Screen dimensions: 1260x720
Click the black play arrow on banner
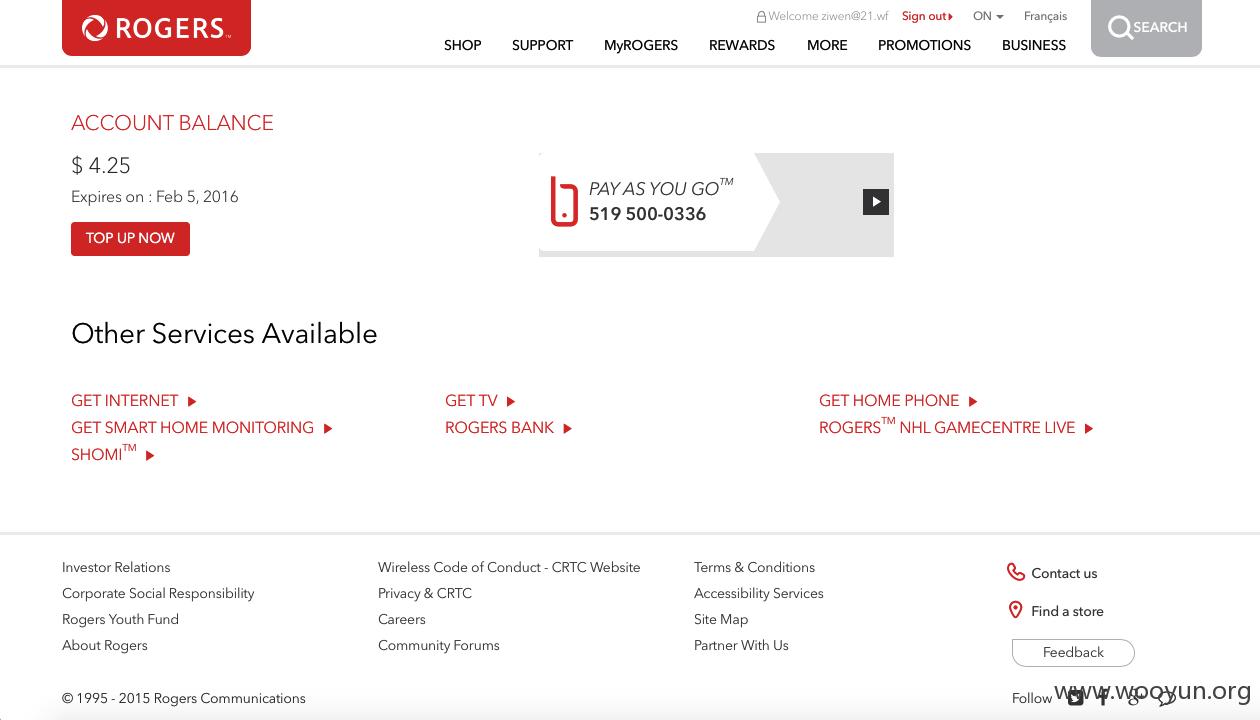(x=876, y=202)
